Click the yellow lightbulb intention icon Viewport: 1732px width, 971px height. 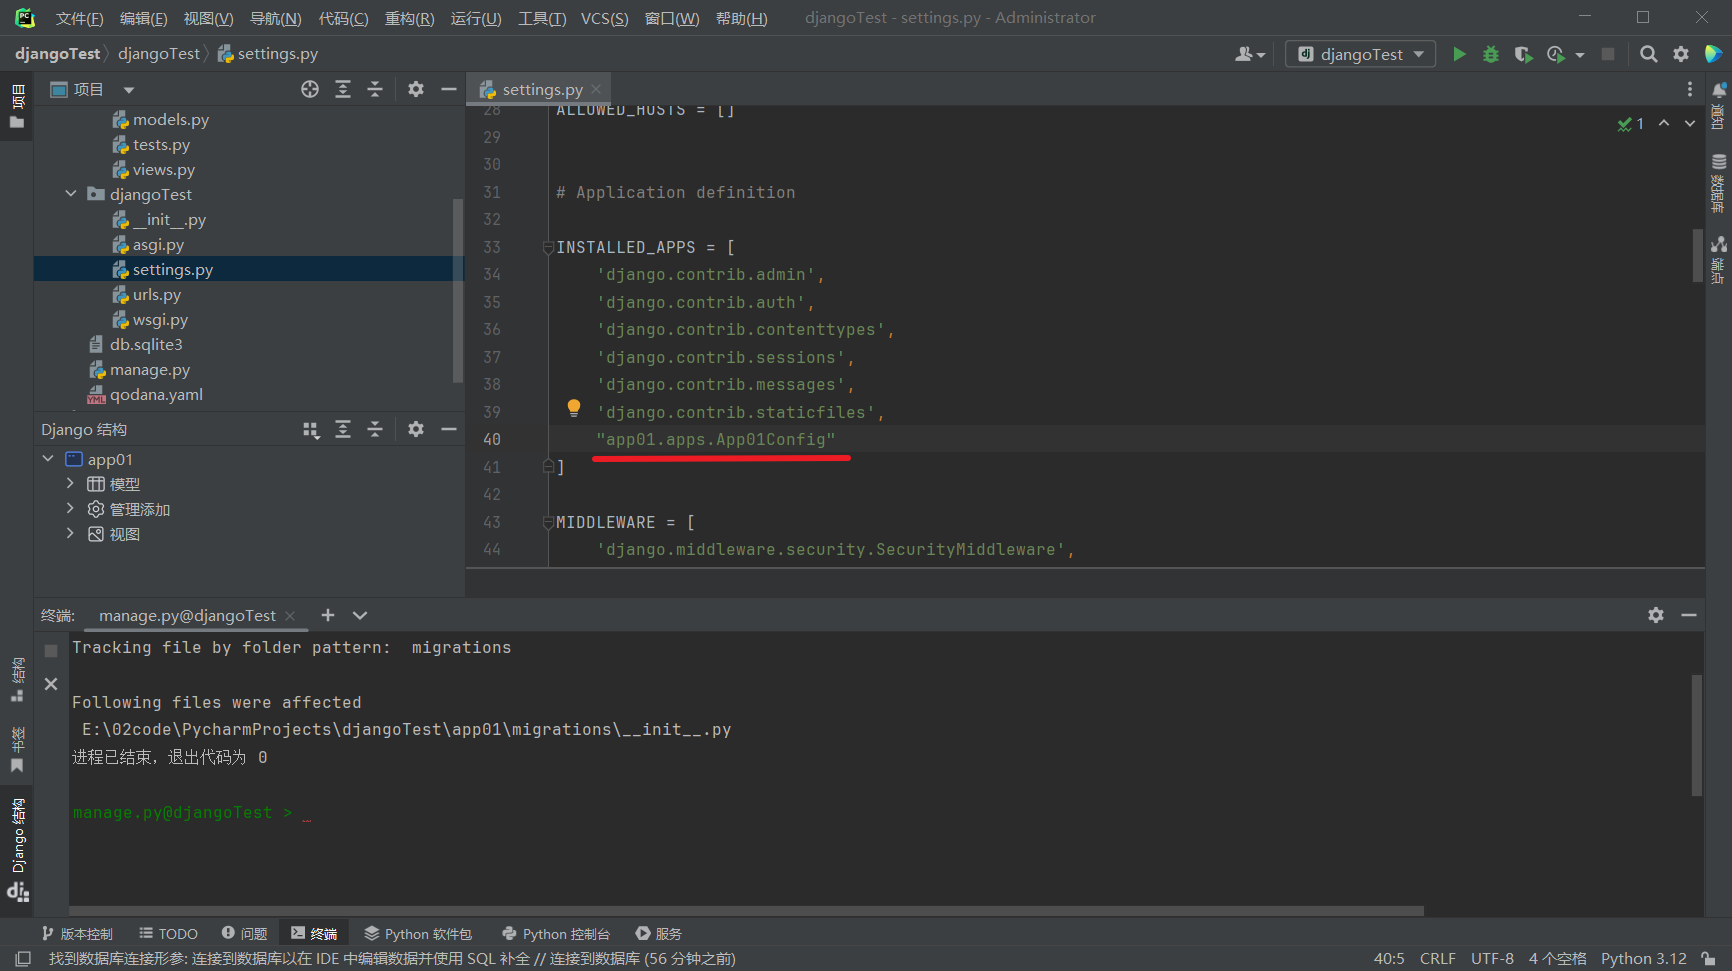tap(574, 408)
